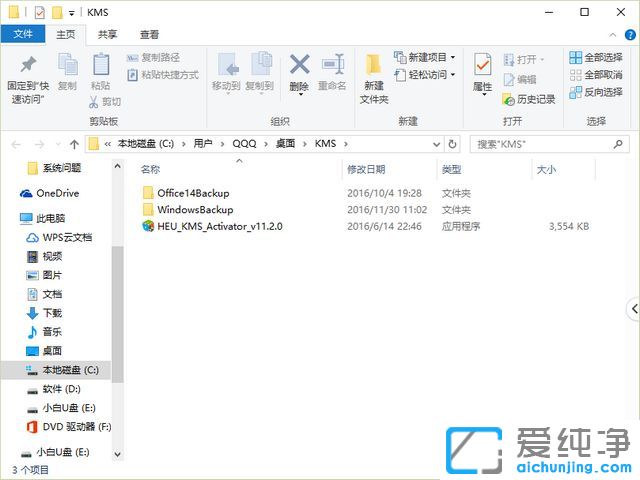Click the Forward navigation arrow

40,144
